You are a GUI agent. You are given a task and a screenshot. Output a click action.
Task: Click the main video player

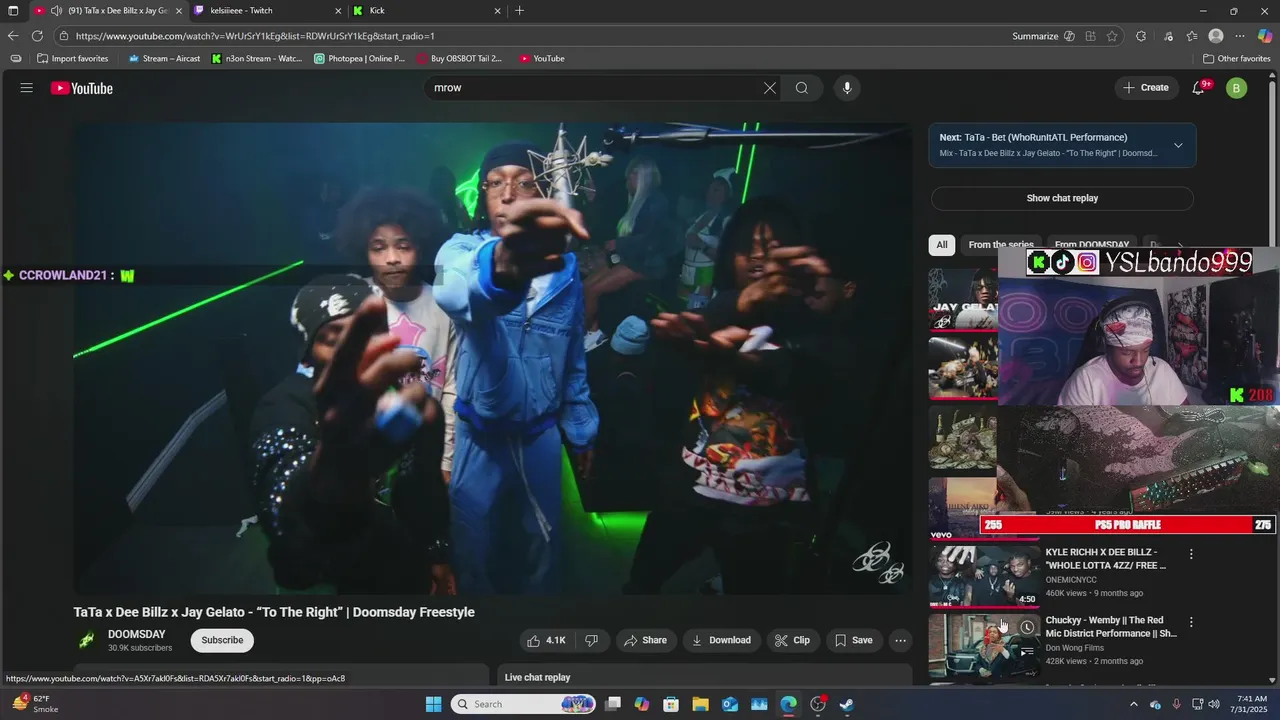click(x=492, y=358)
